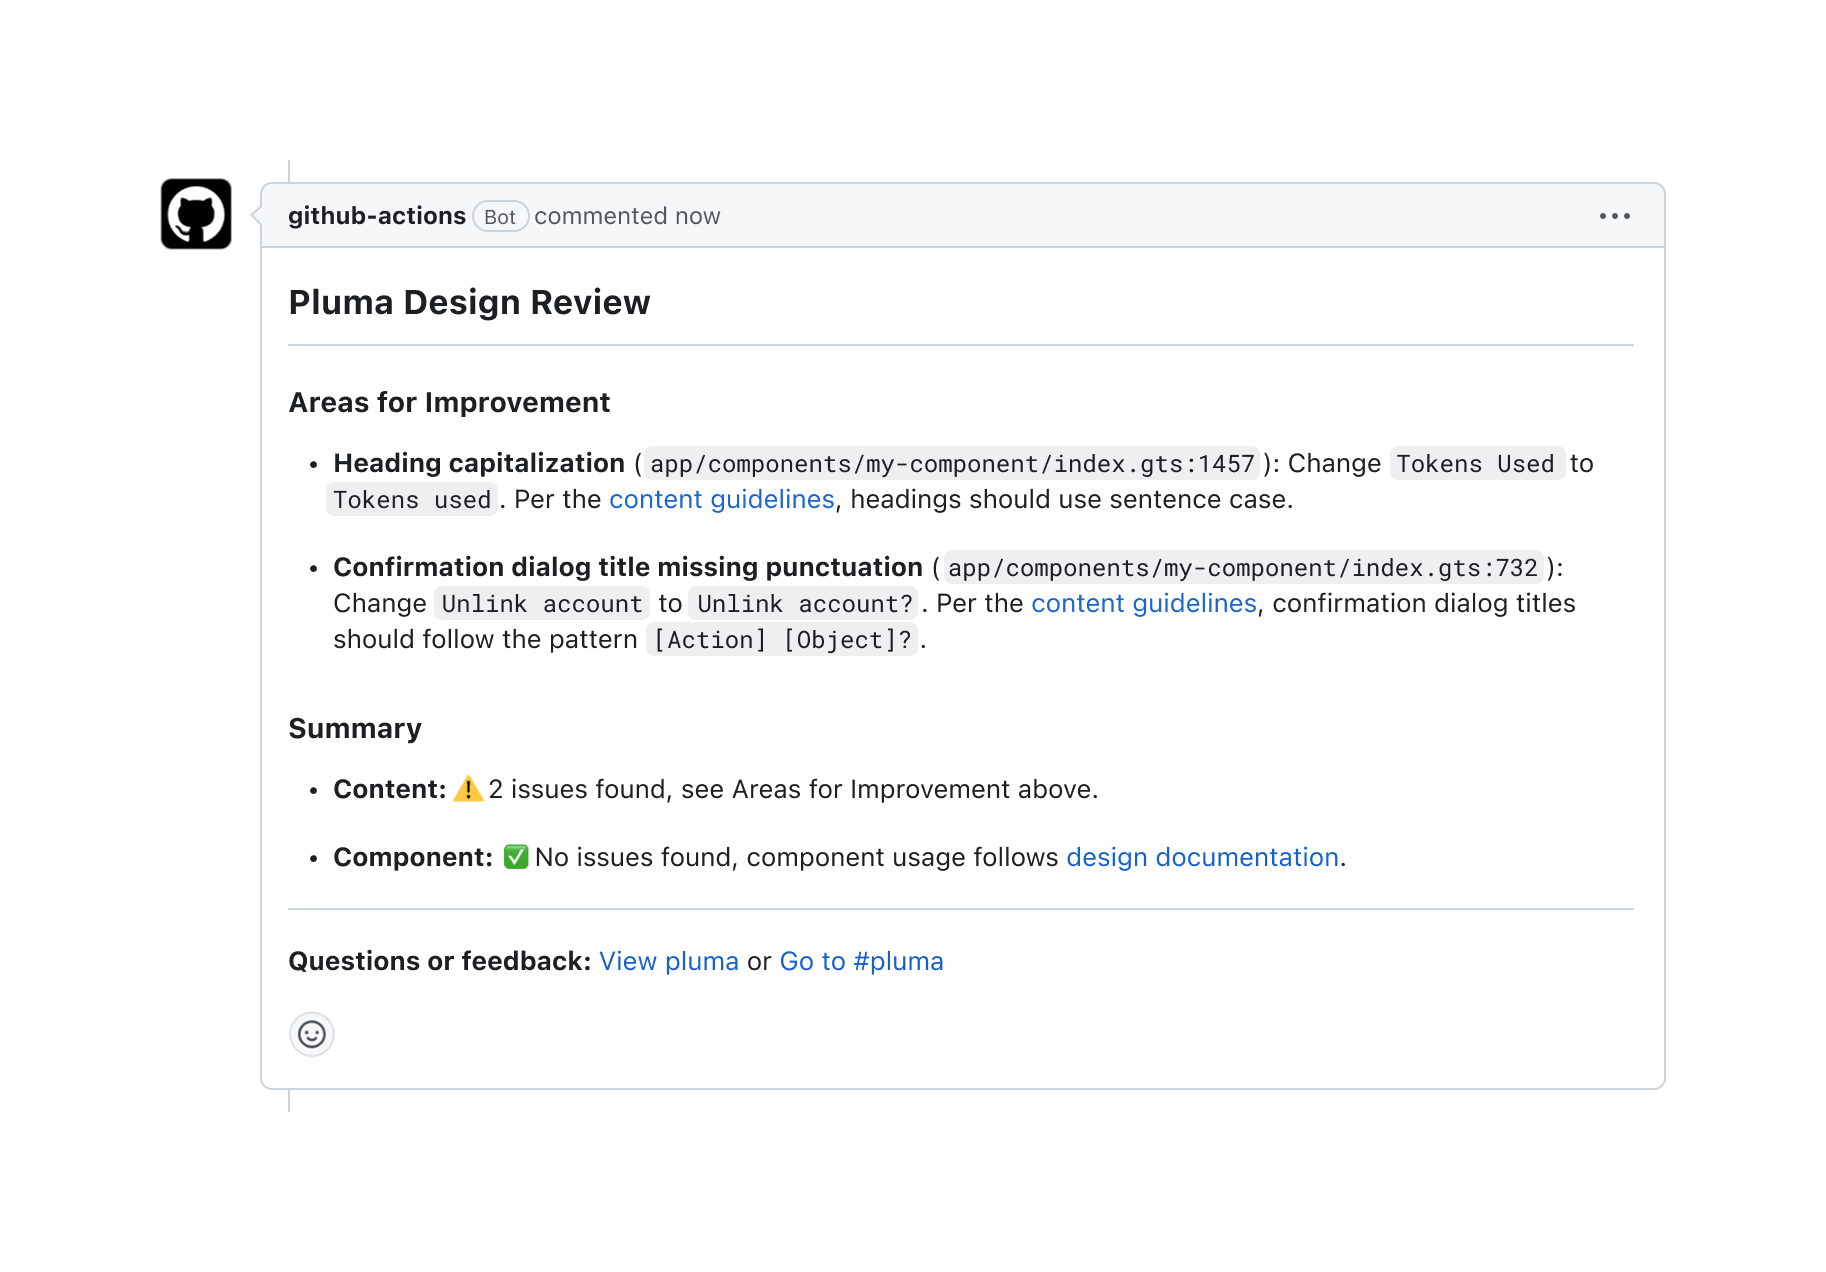
Task: Click the 'Heading capitalization' bold text
Action: [479, 463]
